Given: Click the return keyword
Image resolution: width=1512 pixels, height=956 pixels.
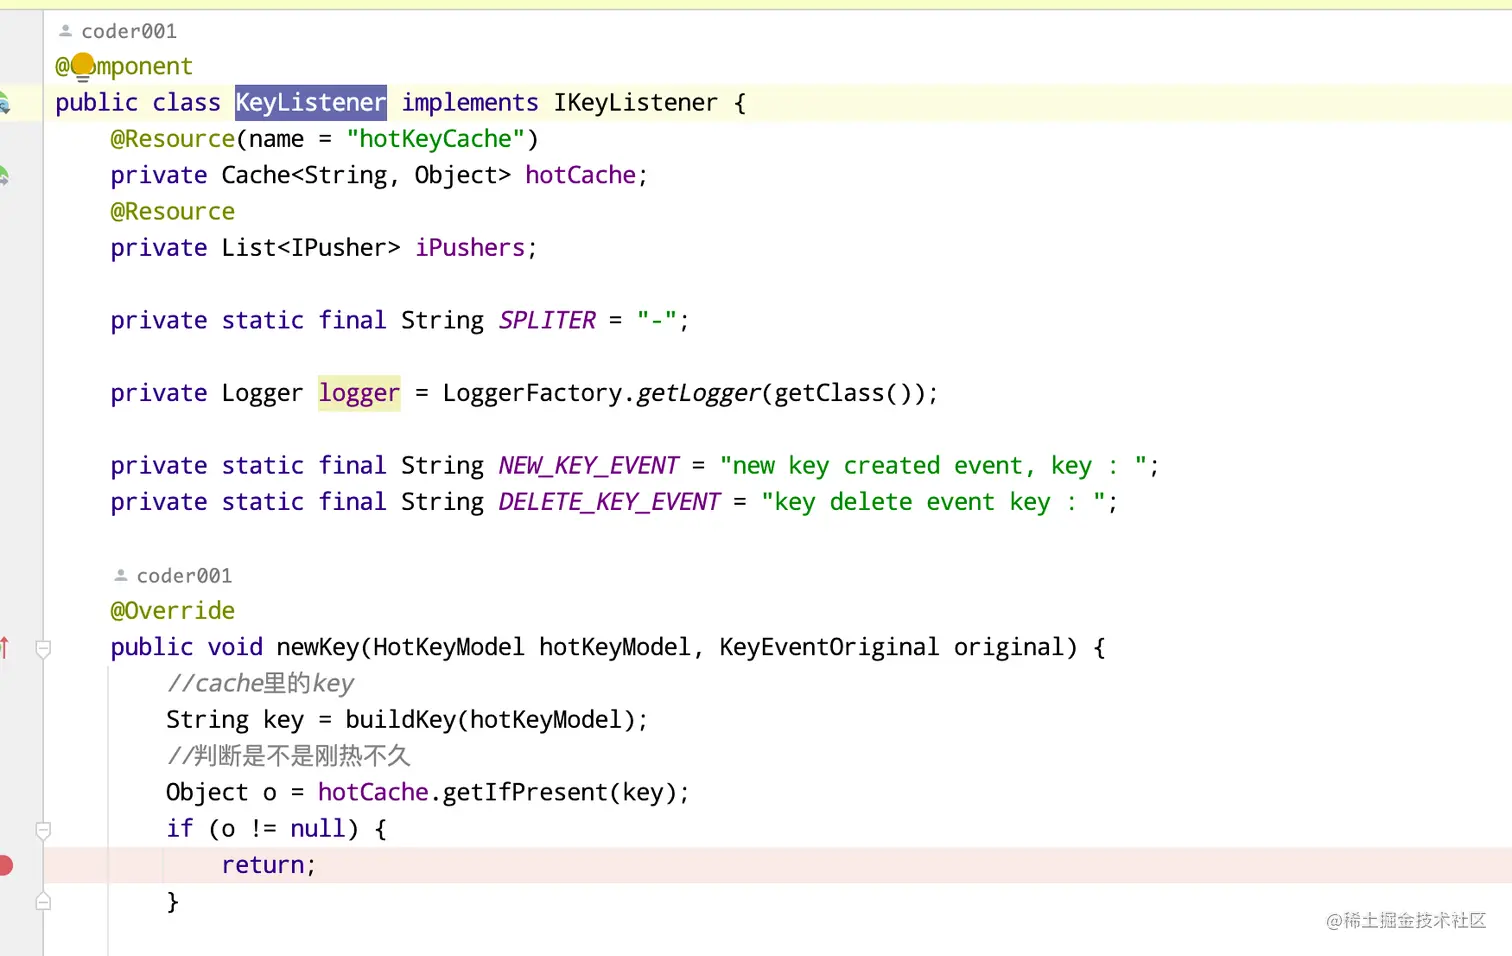Looking at the screenshot, I should point(262,864).
